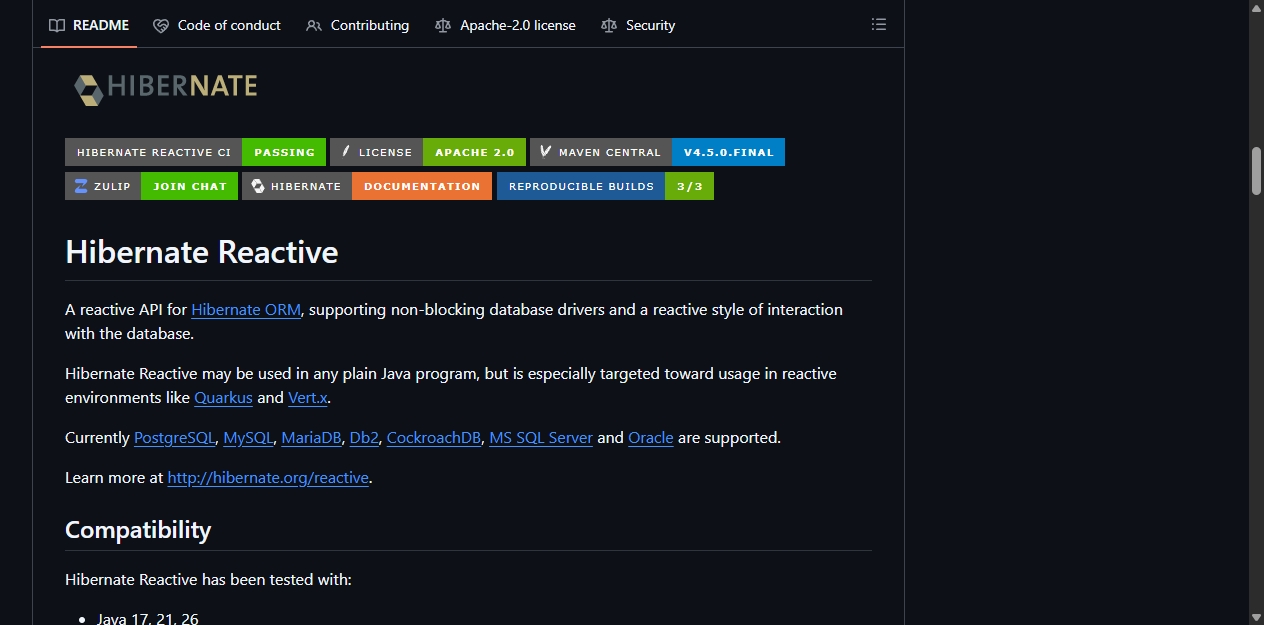
Task: Open the Security tab
Action: click(638, 25)
